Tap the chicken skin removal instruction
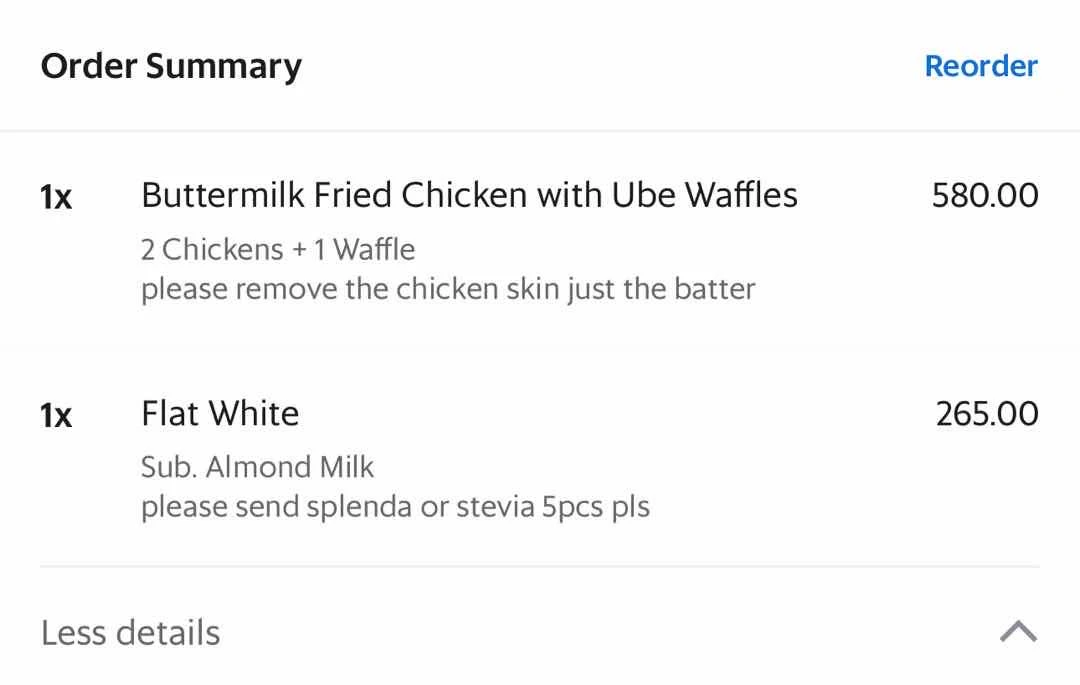Image resolution: width=1080 pixels, height=685 pixels. [x=449, y=289]
